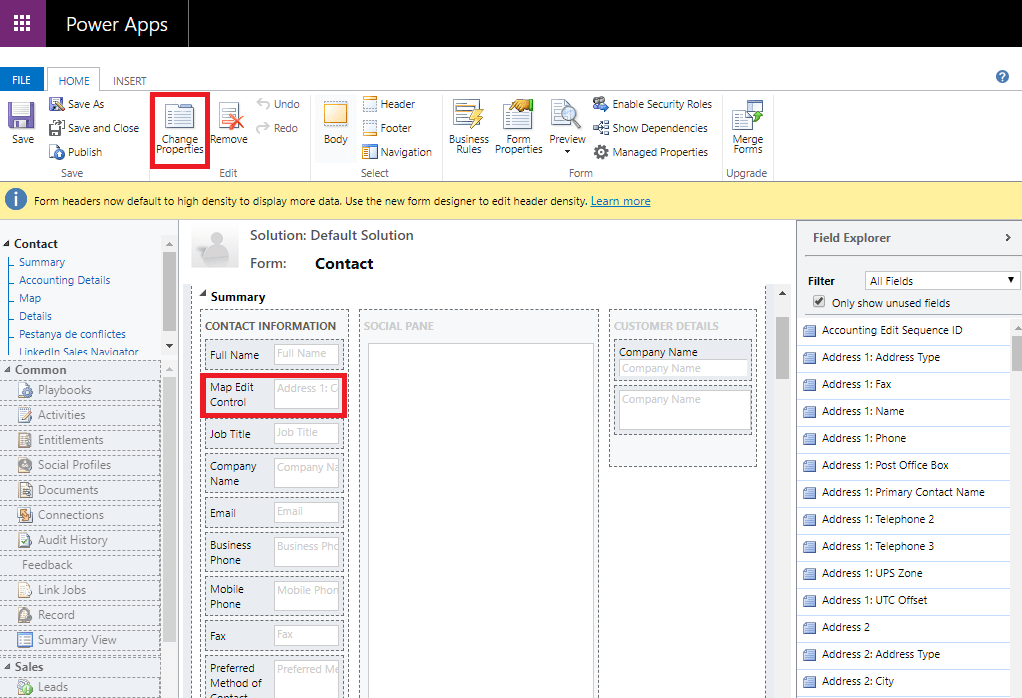Collapse the Summary tab section
Viewport: 1022px width, 698px height.
pos(203,295)
